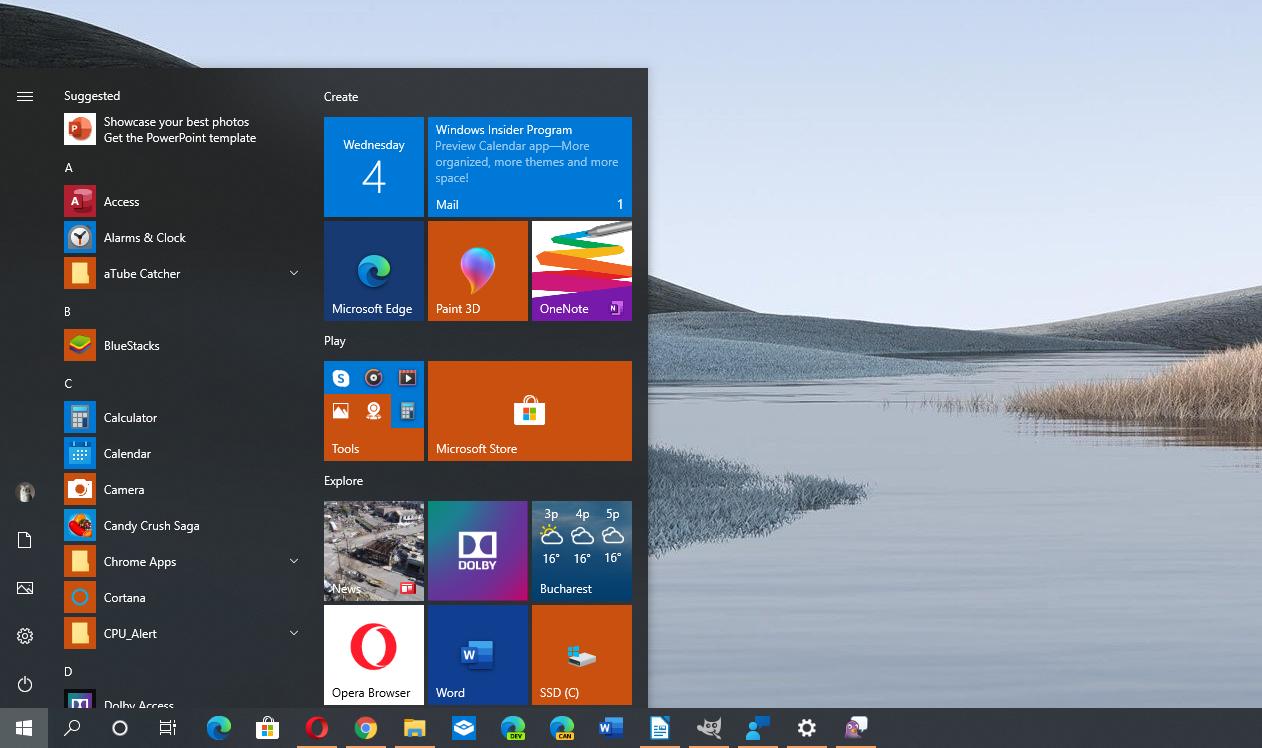The width and height of the screenshot is (1262, 748).
Task: Open the SSD (C) drive tile
Action: point(582,655)
